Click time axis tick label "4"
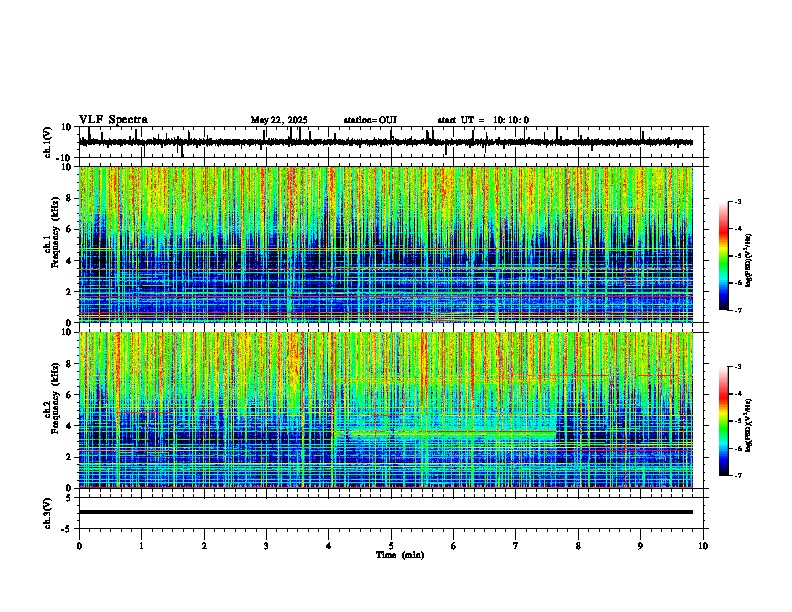This screenshot has width=792, height=612. [329, 546]
